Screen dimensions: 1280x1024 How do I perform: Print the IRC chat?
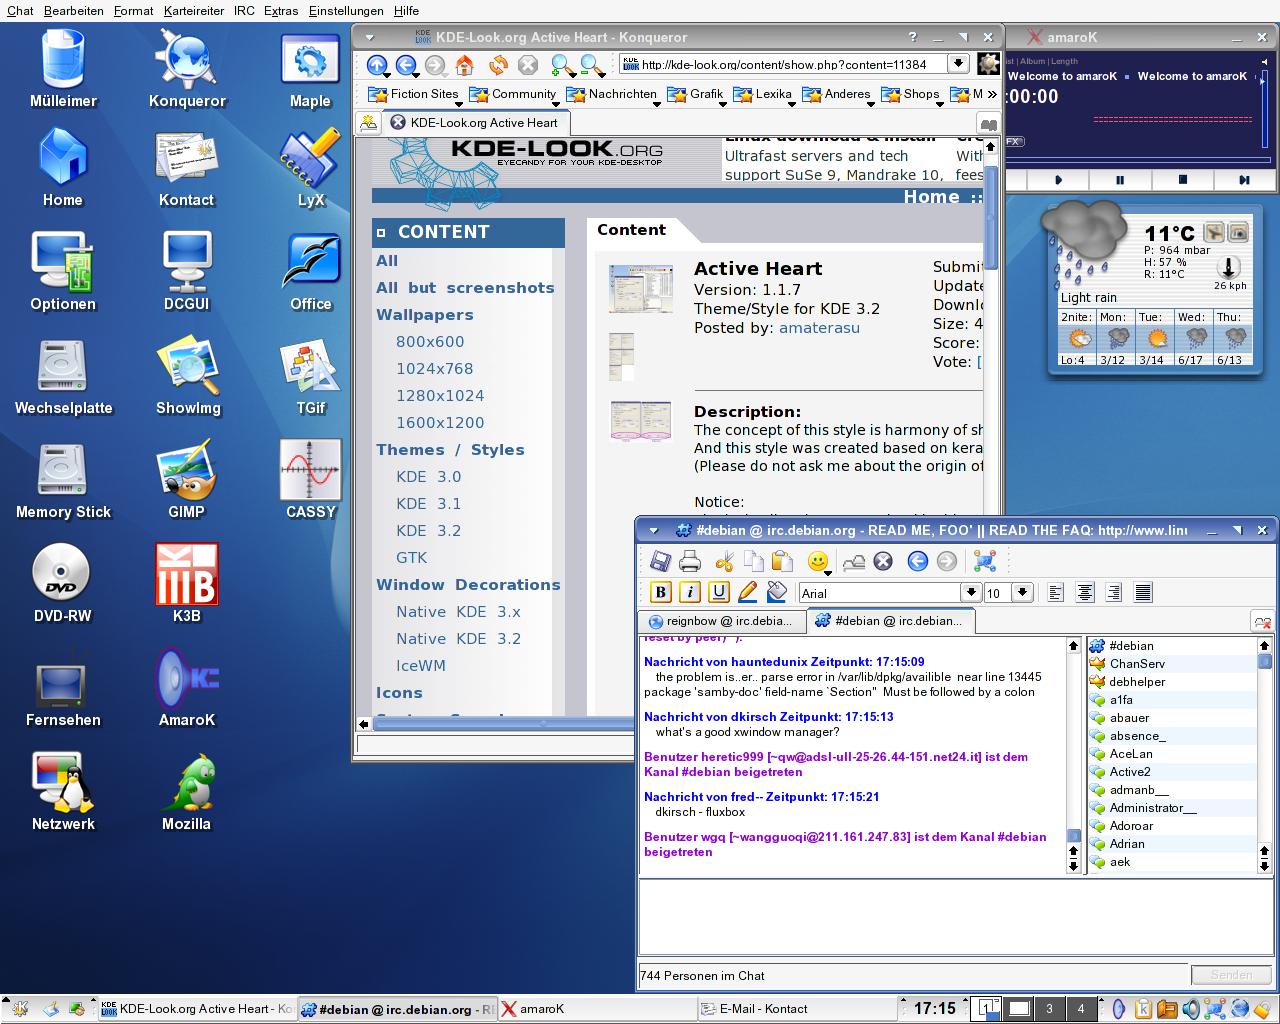coord(690,561)
